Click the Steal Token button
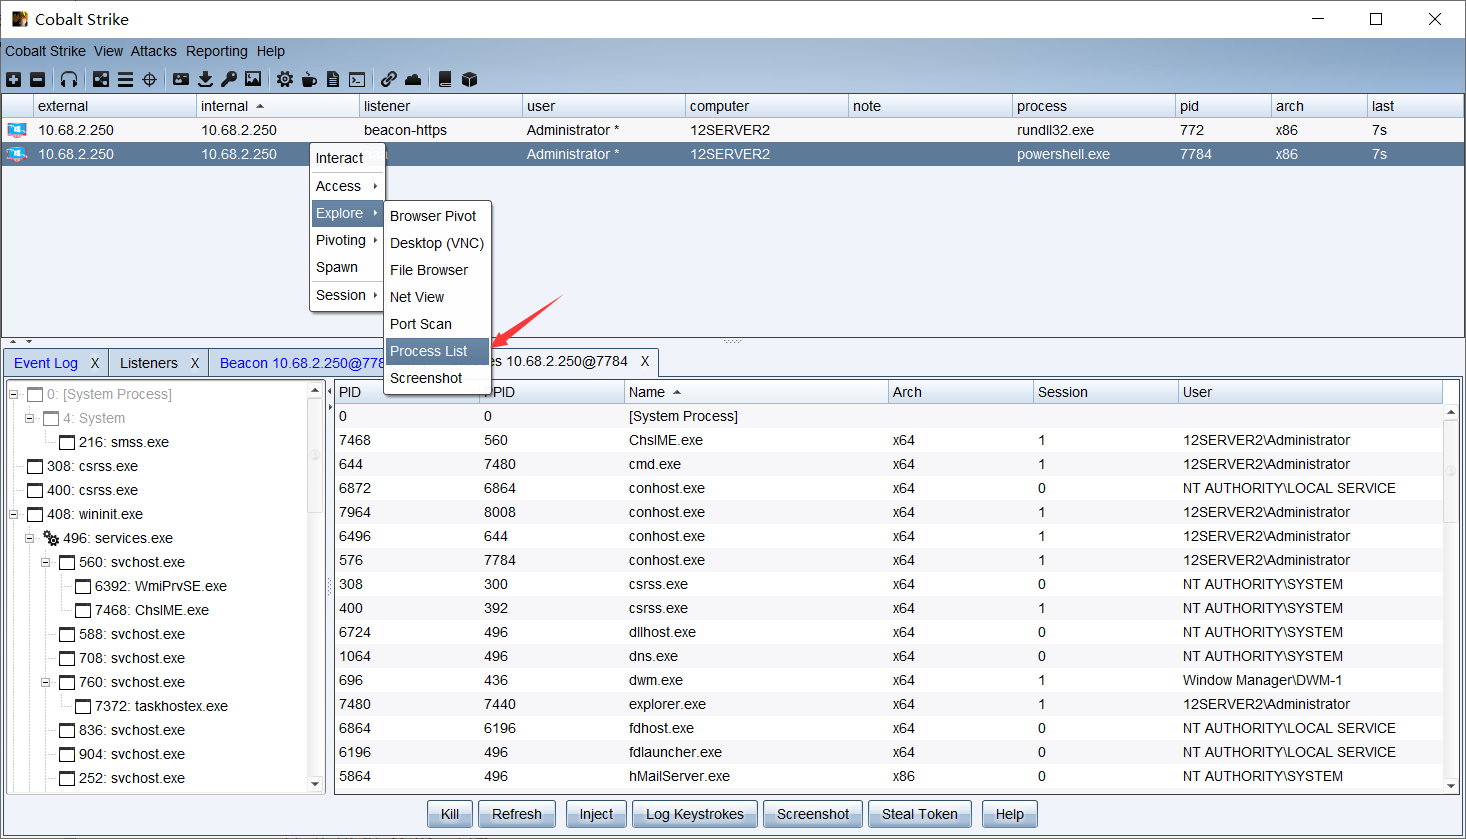The width and height of the screenshot is (1466, 839). click(920, 814)
